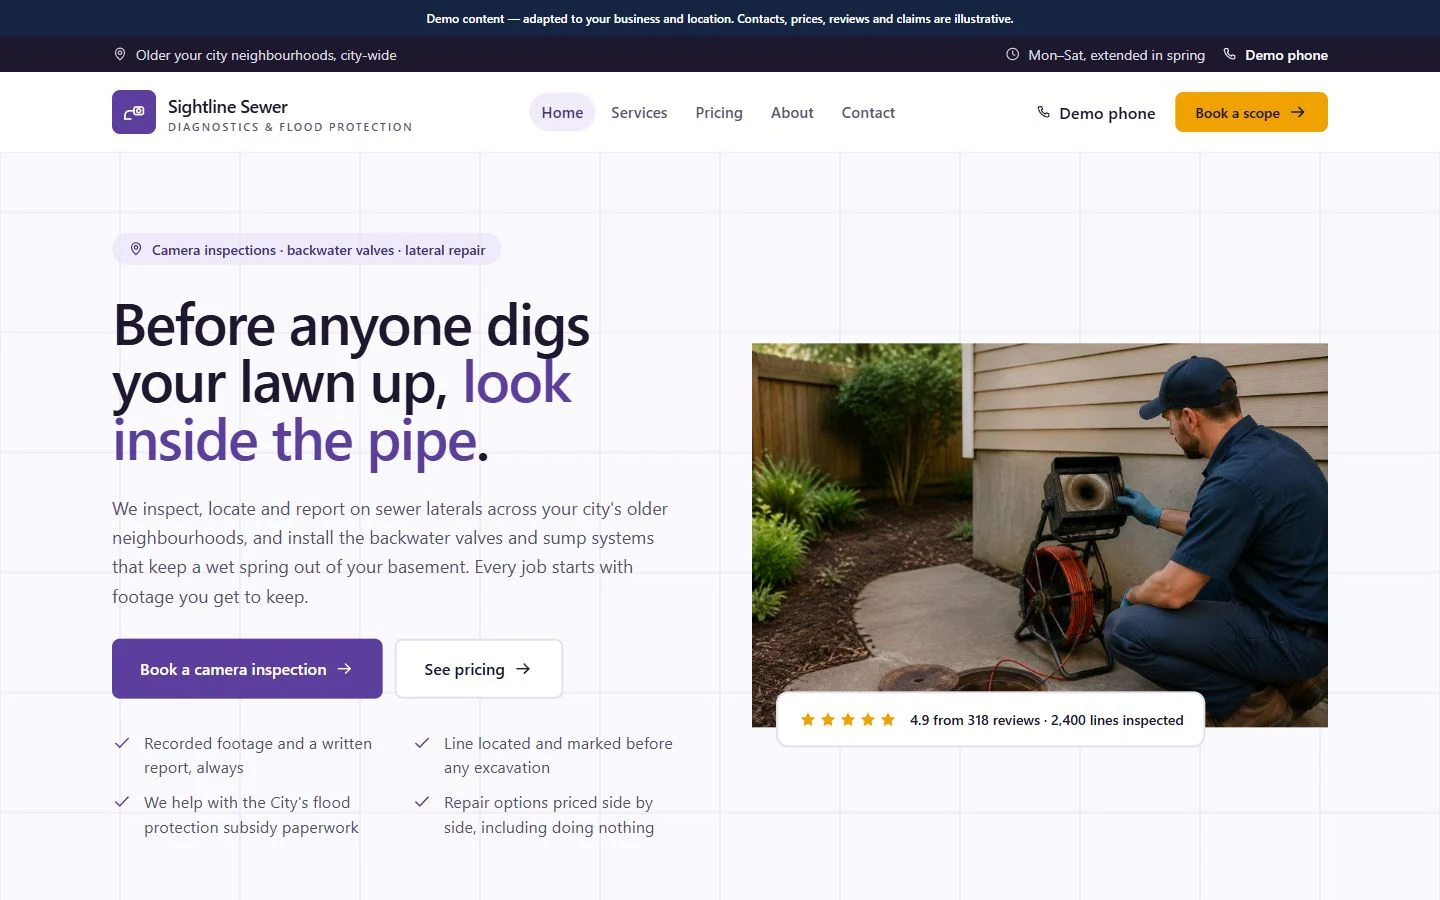This screenshot has height=900, width=1440.
Task: Click the Sightline Sewer logo icon
Action: 134,112
